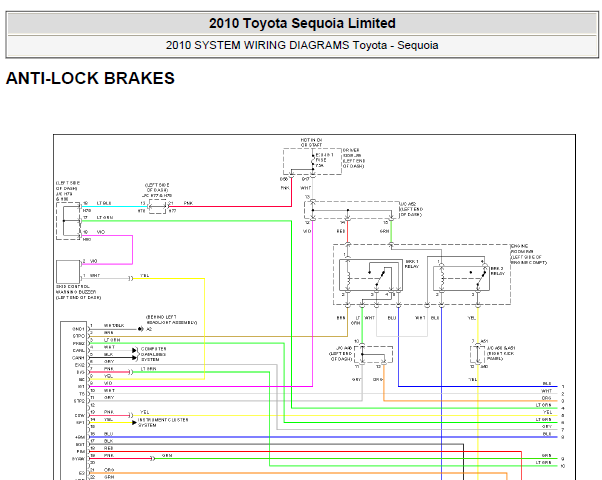The height and width of the screenshot is (480, 602).
Task: Click the "2010 SYSTEM WIRING DIAGRAMS Toyota - Sequoia" subtitle
Action: click(302, 45)
